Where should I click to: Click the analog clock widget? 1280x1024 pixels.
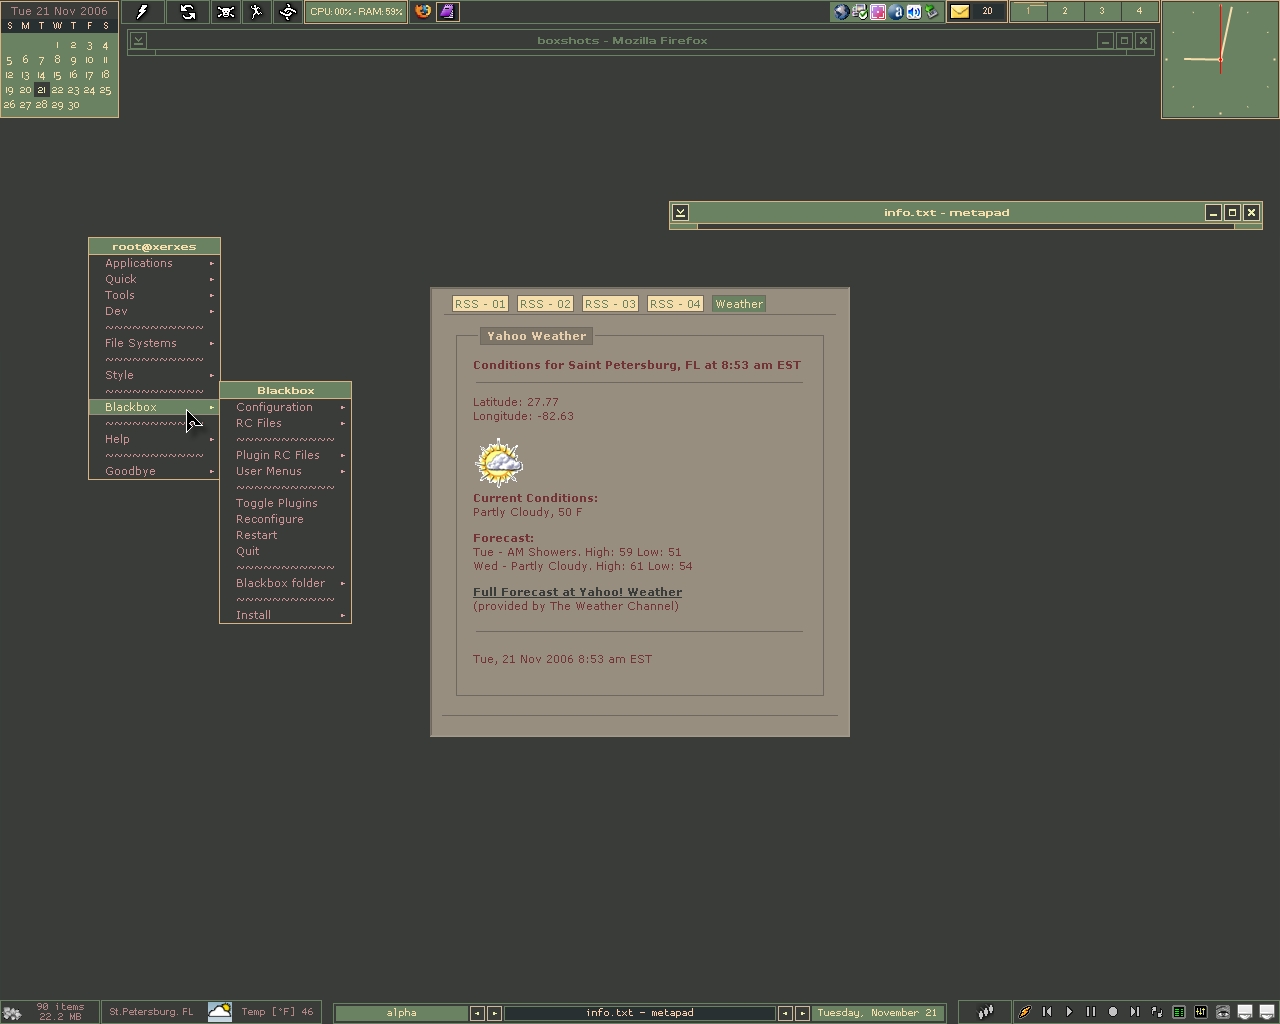click(1220, 59)
